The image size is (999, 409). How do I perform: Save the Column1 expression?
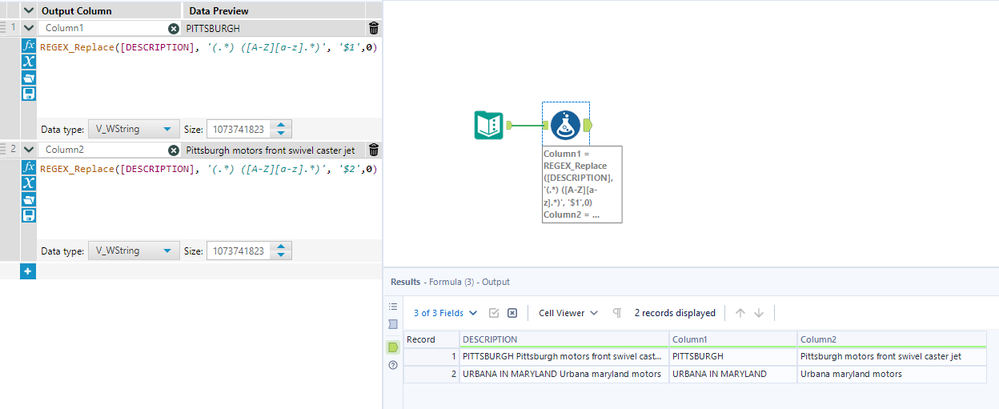(29, 94)
